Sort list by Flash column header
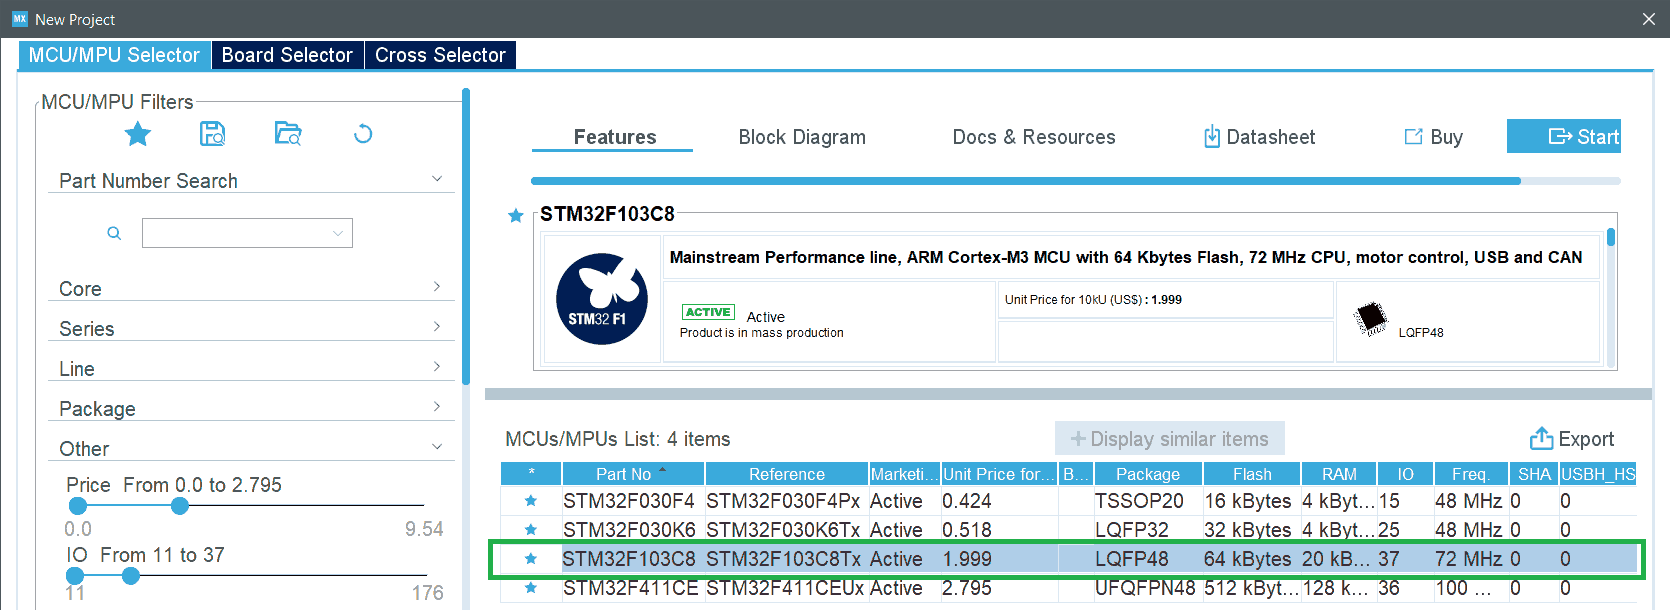 click(1252, 474)
